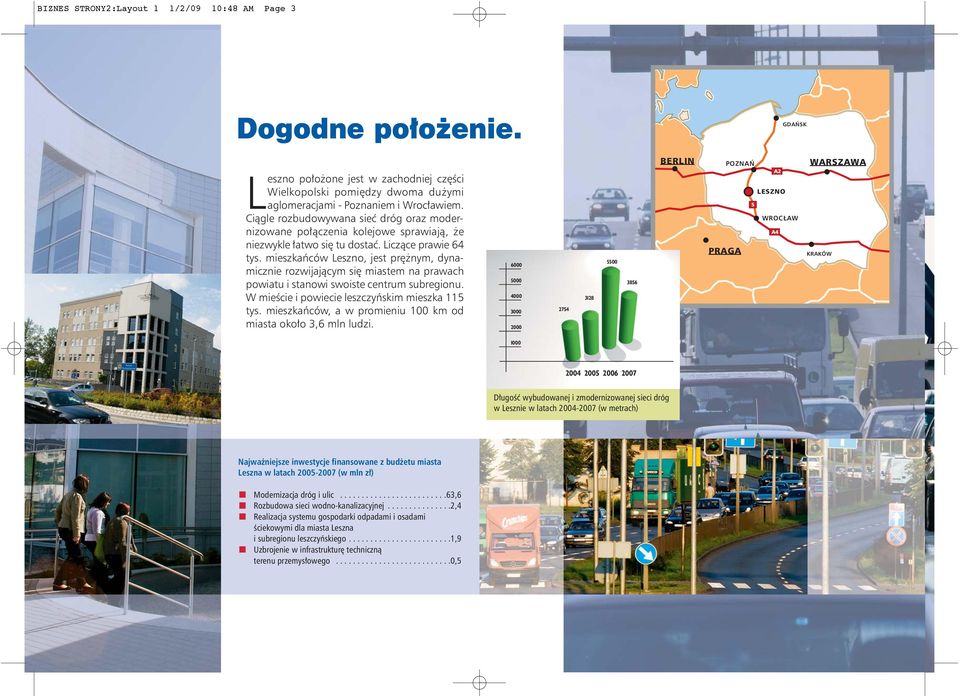Viewport: 960px width, 696px height.
Task: Click the registration crosshair mark on the left edge
Action: (13, 349)
